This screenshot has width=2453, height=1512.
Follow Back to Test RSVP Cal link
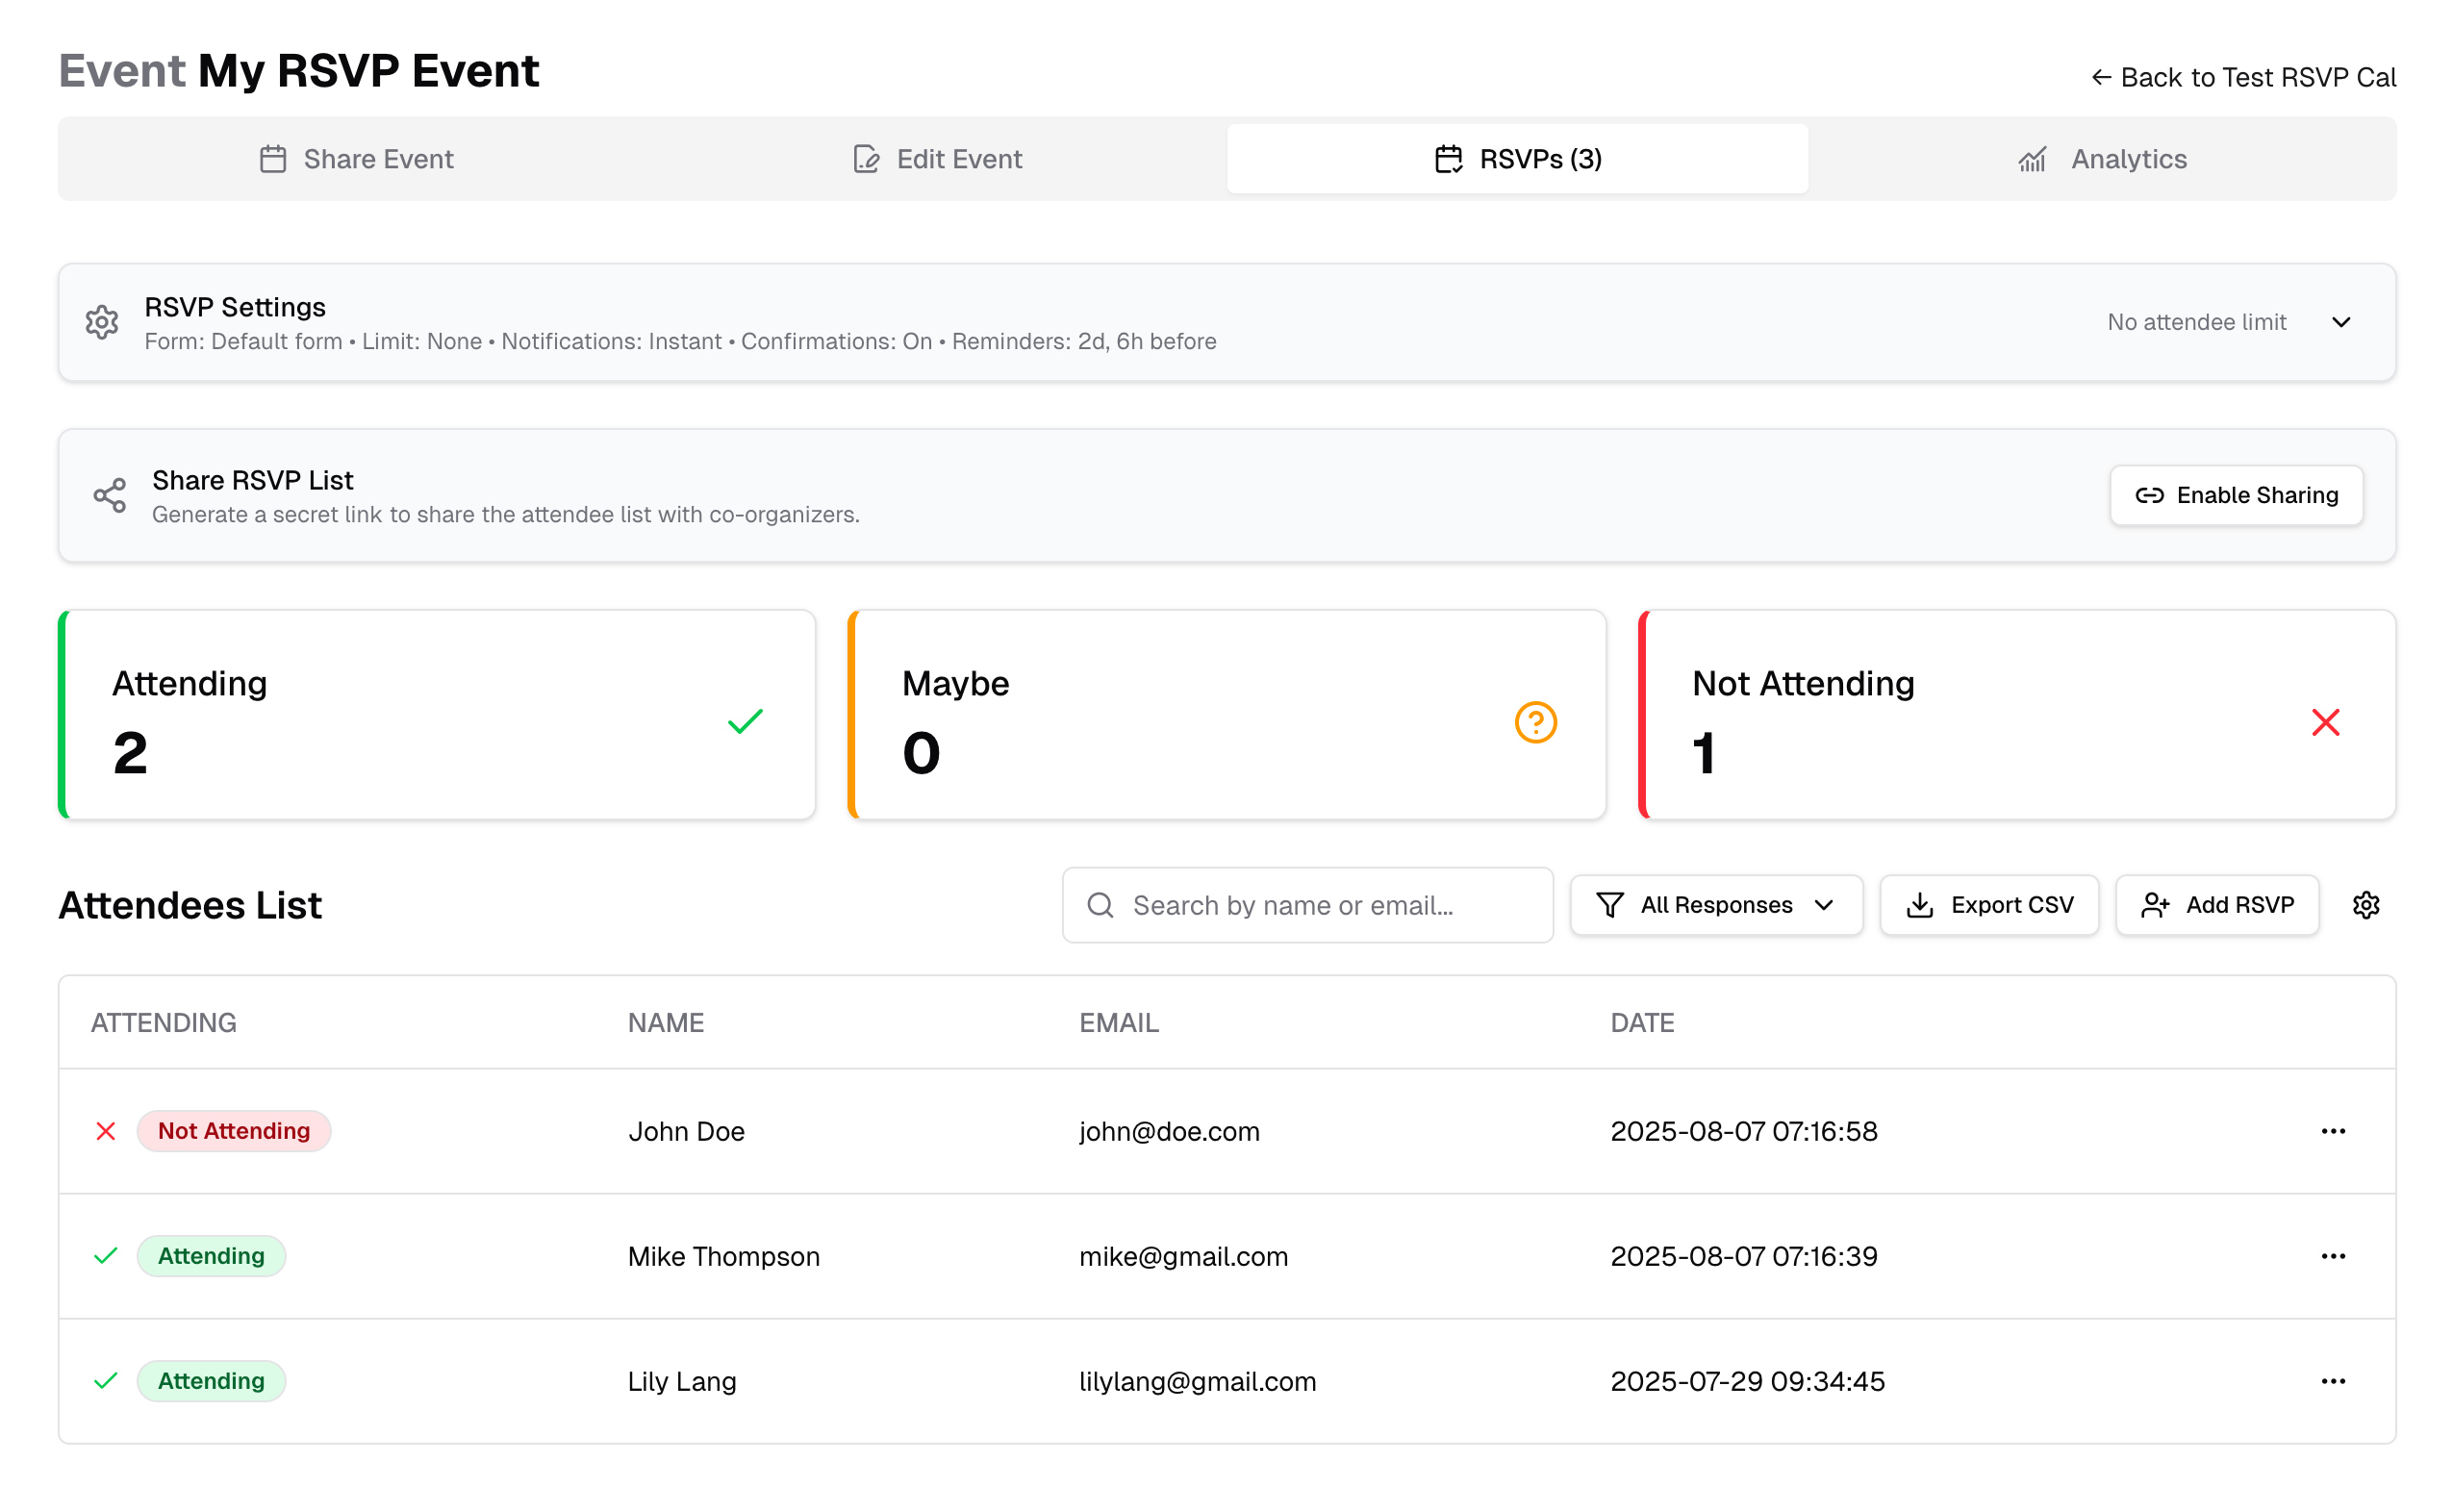tap(2243, 77)
